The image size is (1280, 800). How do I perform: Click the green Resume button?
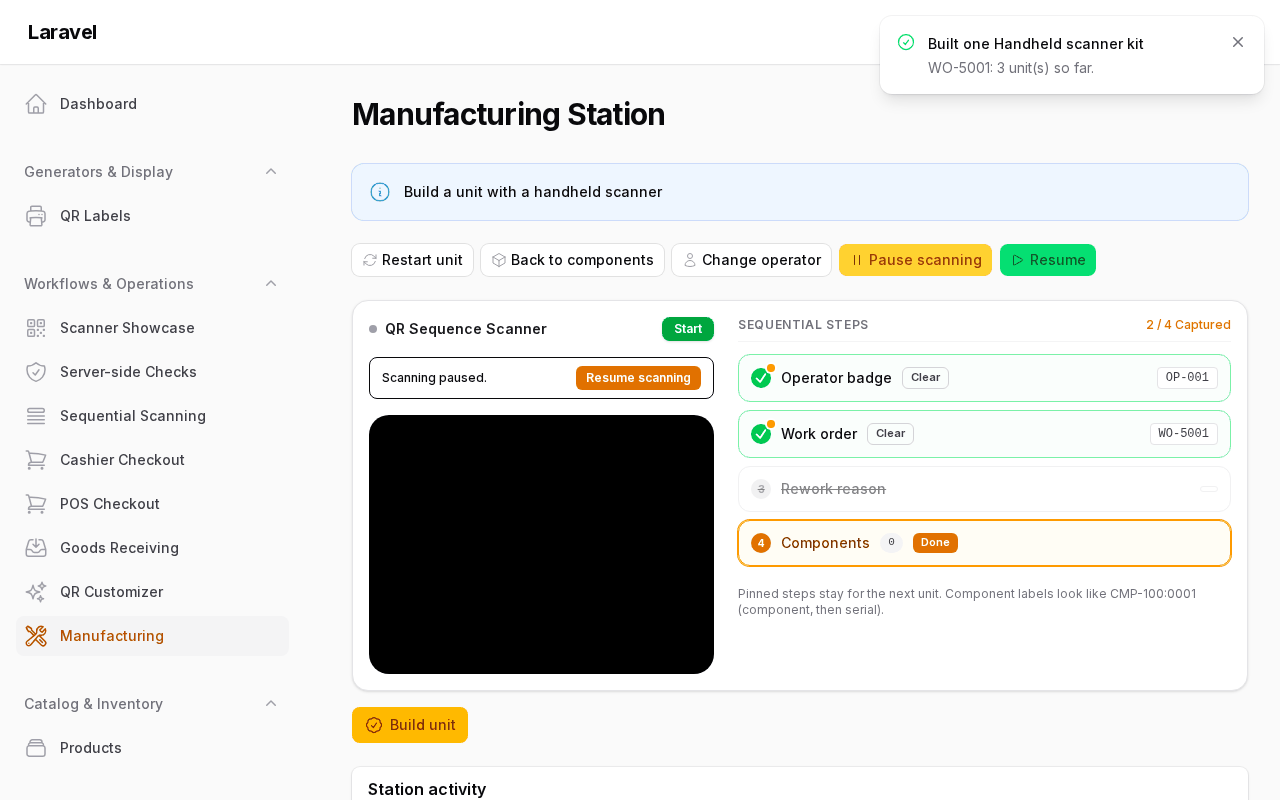(1048, 260)
